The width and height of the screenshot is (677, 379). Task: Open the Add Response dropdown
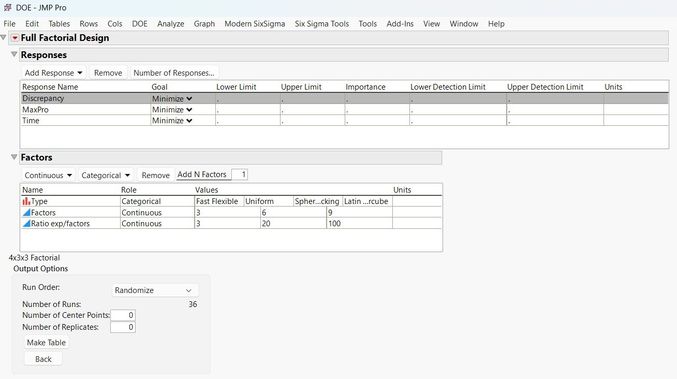click(x=53, y=73)
